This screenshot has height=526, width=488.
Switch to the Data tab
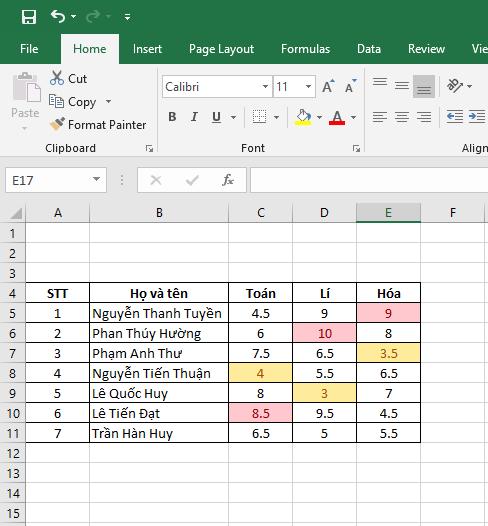click(x=369, y=49)
